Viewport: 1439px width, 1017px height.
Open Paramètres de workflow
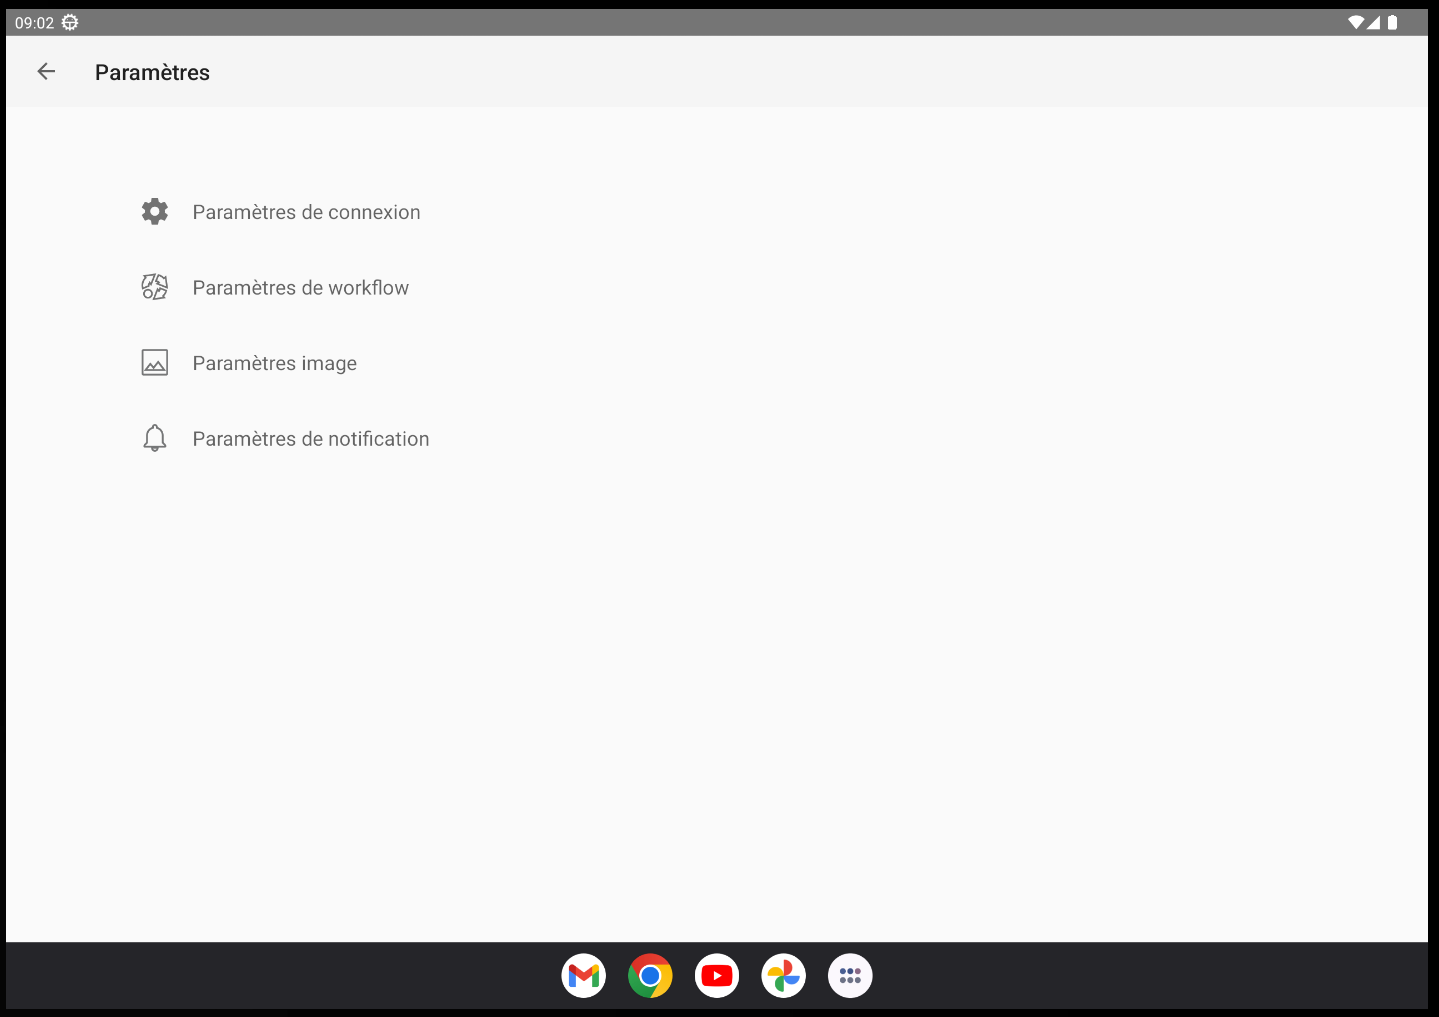300,288
